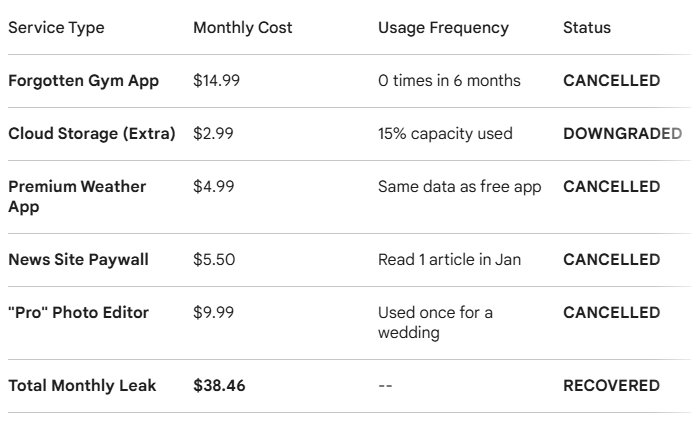Screen dimensions: 691x428
Task: Select the Usage Frequency column header
Action: 443,28
